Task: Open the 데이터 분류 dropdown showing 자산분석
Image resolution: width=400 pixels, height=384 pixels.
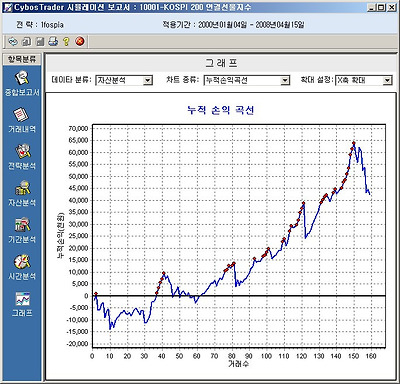Action: click(124, 80)
